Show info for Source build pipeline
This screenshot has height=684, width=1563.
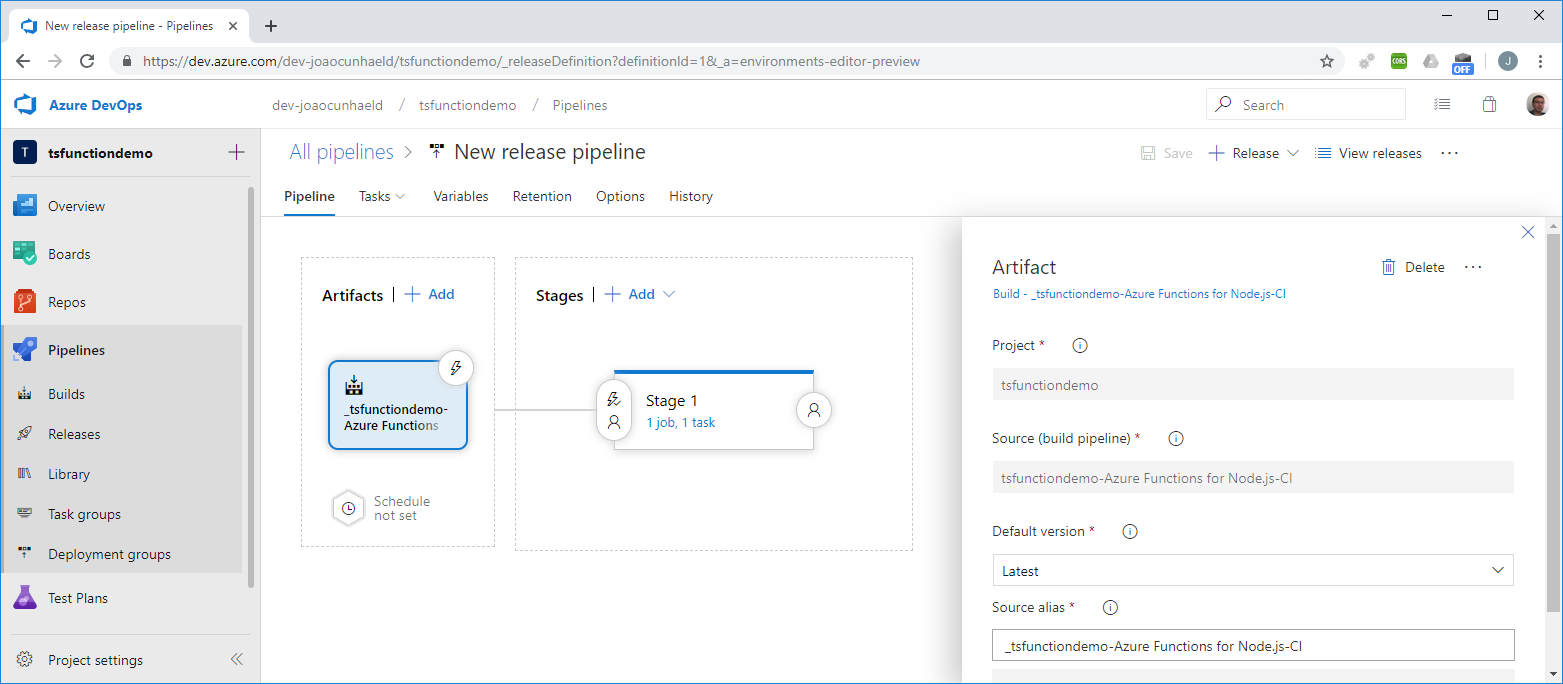tap(1176, 438)
